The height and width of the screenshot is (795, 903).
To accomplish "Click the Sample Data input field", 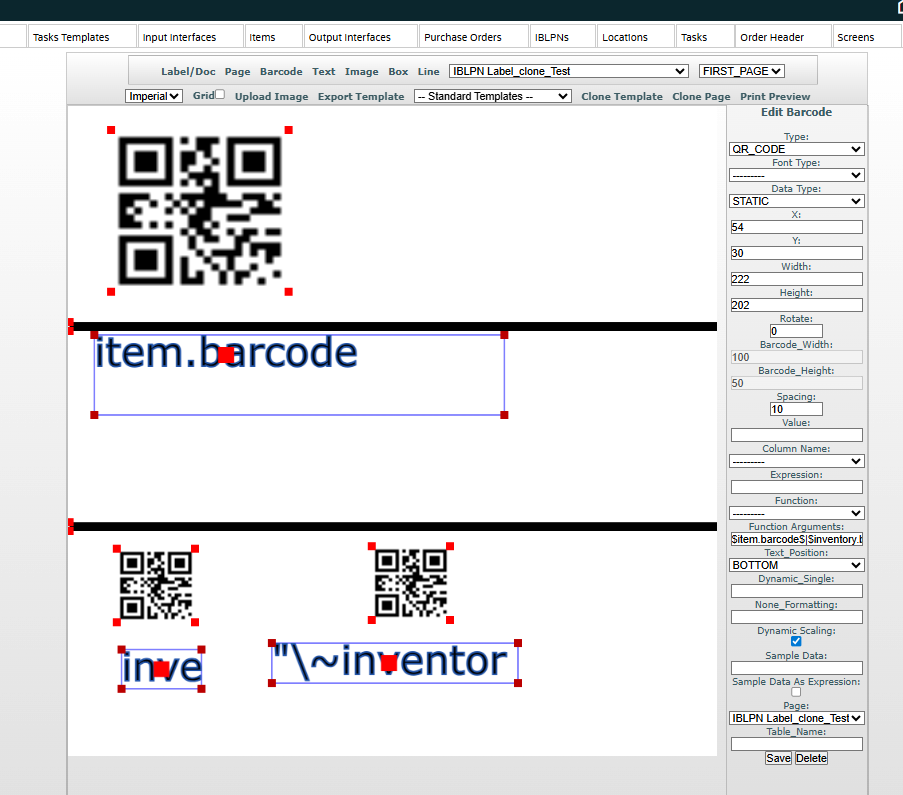I will [x=796, y=668].
